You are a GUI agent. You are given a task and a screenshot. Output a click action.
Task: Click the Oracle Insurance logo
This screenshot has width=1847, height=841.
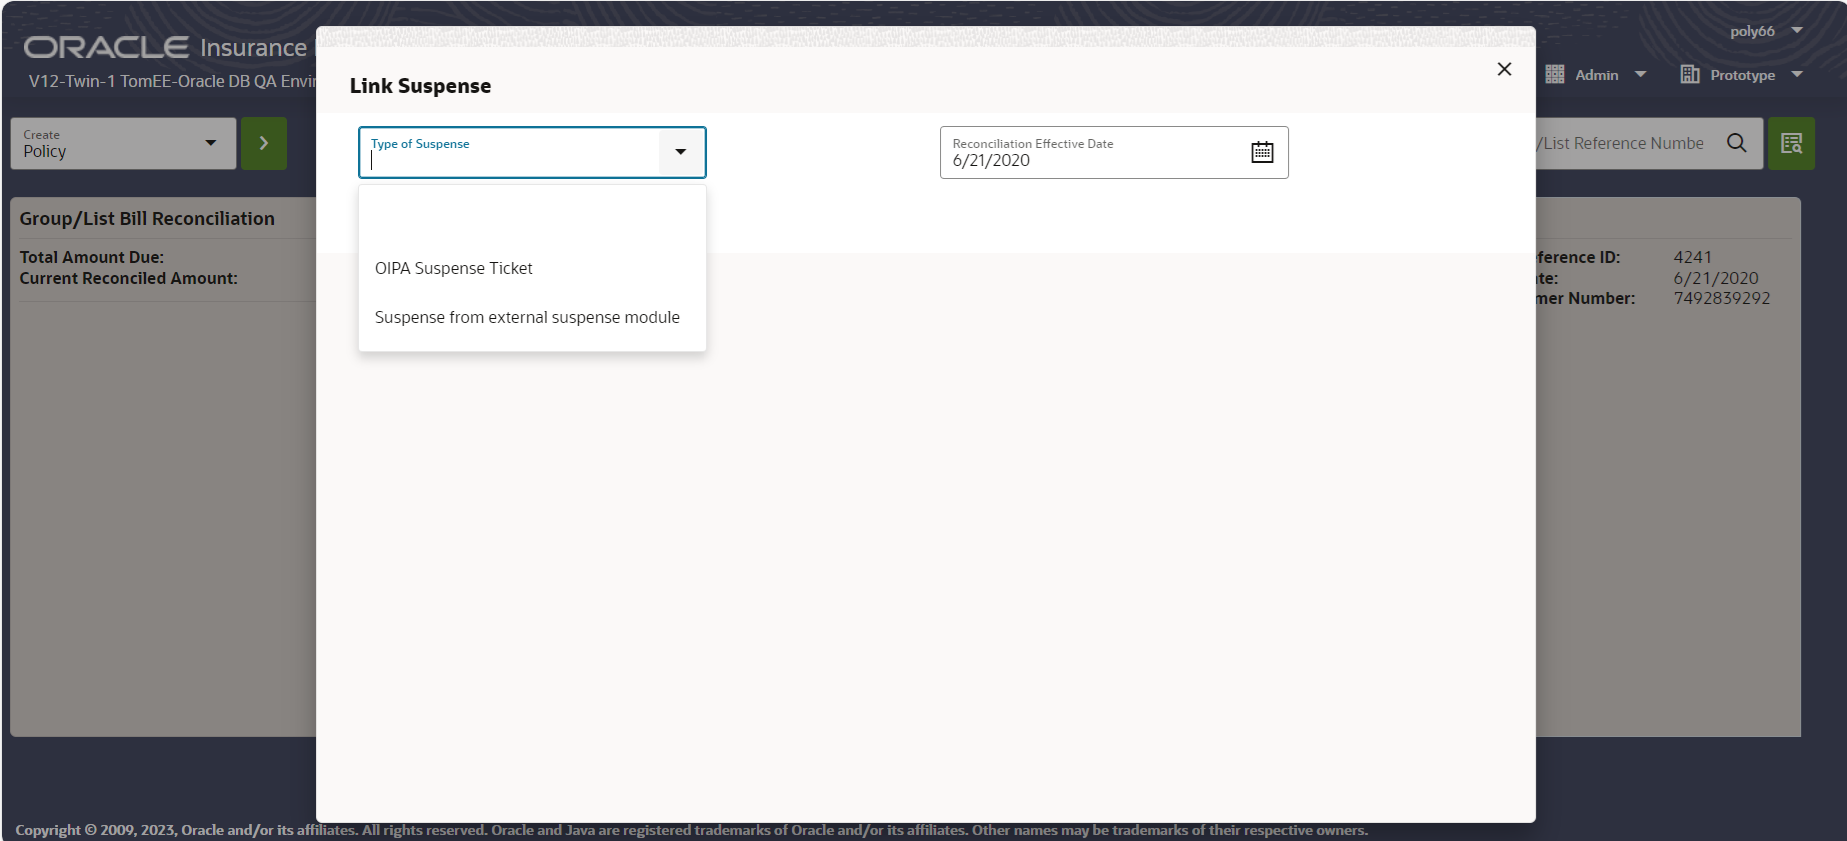[x=166, y=47]
